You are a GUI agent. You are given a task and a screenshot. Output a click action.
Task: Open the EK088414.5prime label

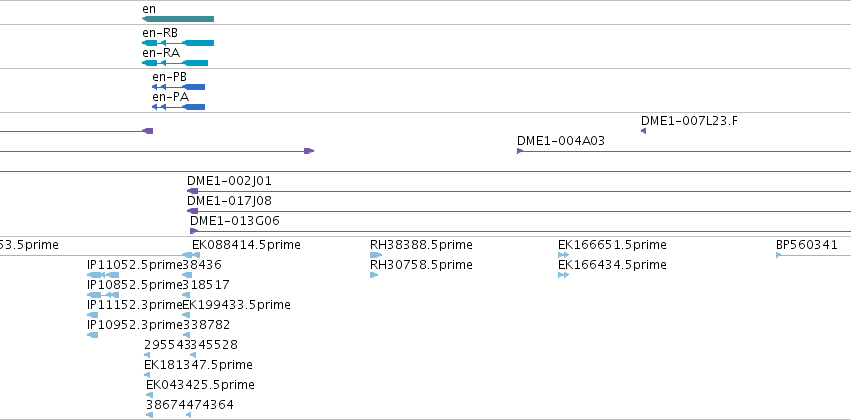(246, 245)
